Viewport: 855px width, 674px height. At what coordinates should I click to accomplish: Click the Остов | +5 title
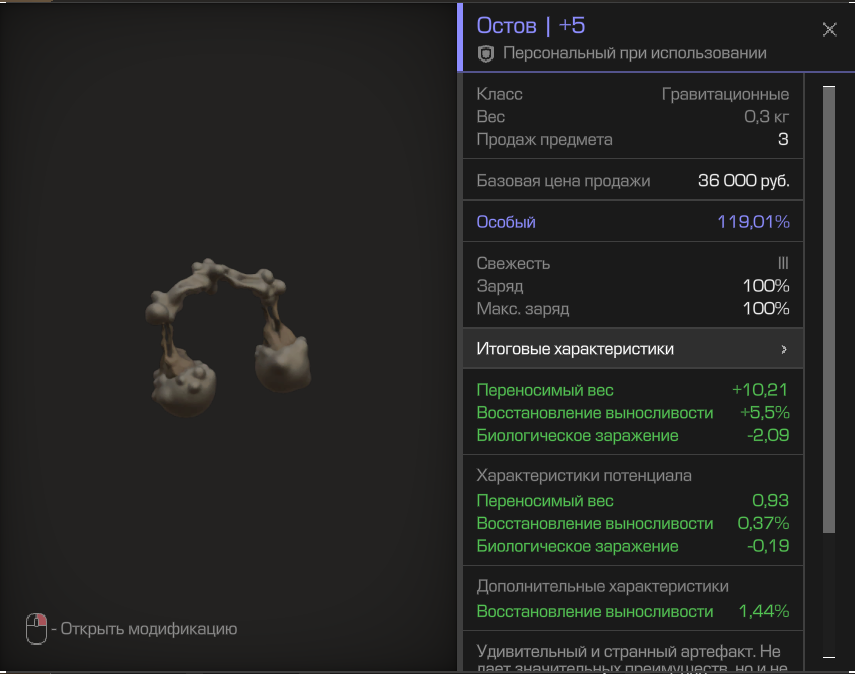(531, 26)
